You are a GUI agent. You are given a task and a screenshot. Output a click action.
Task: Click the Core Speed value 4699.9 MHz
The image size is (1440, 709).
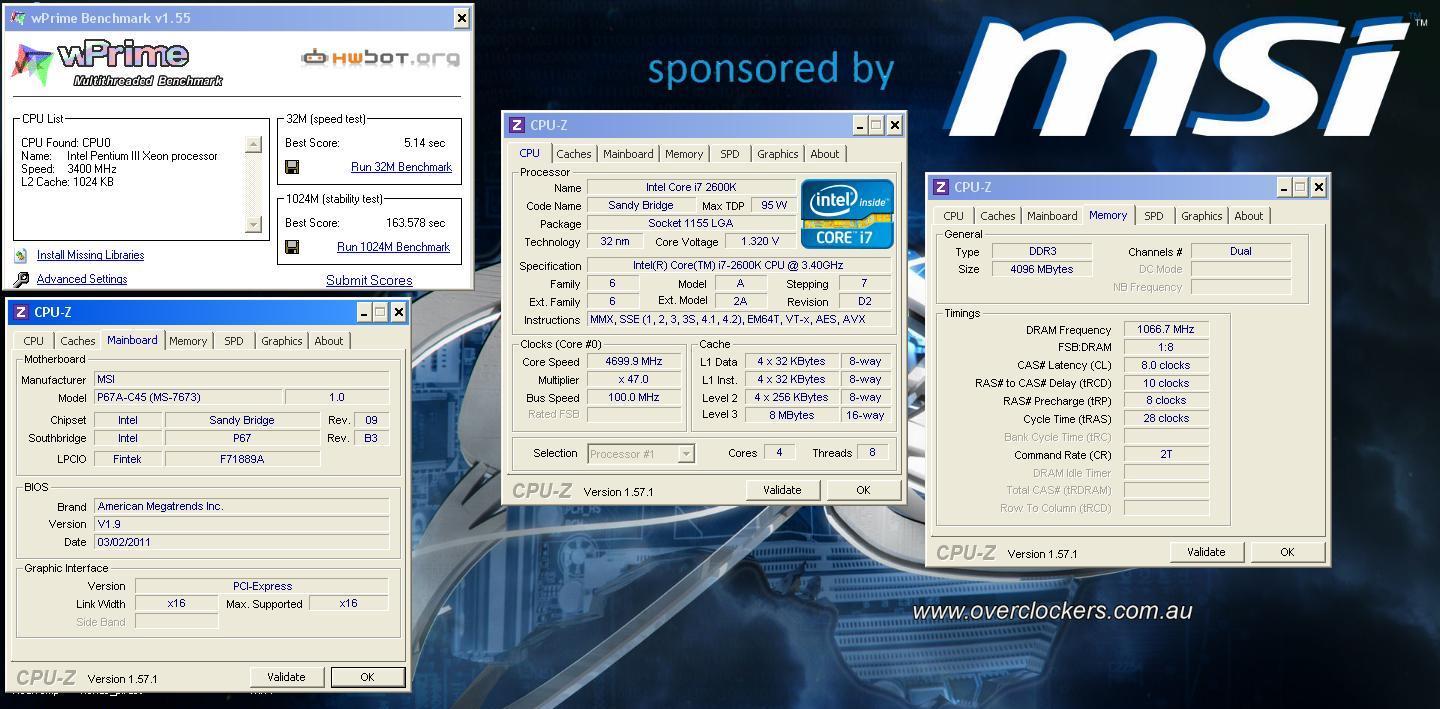[x=634, y=361]
